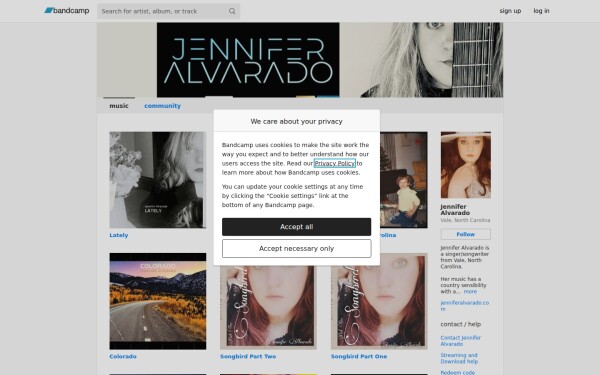This screenshot has width=600, height=375.
Task: Open the Bandcamp logo home link
Action: (67, 11)
